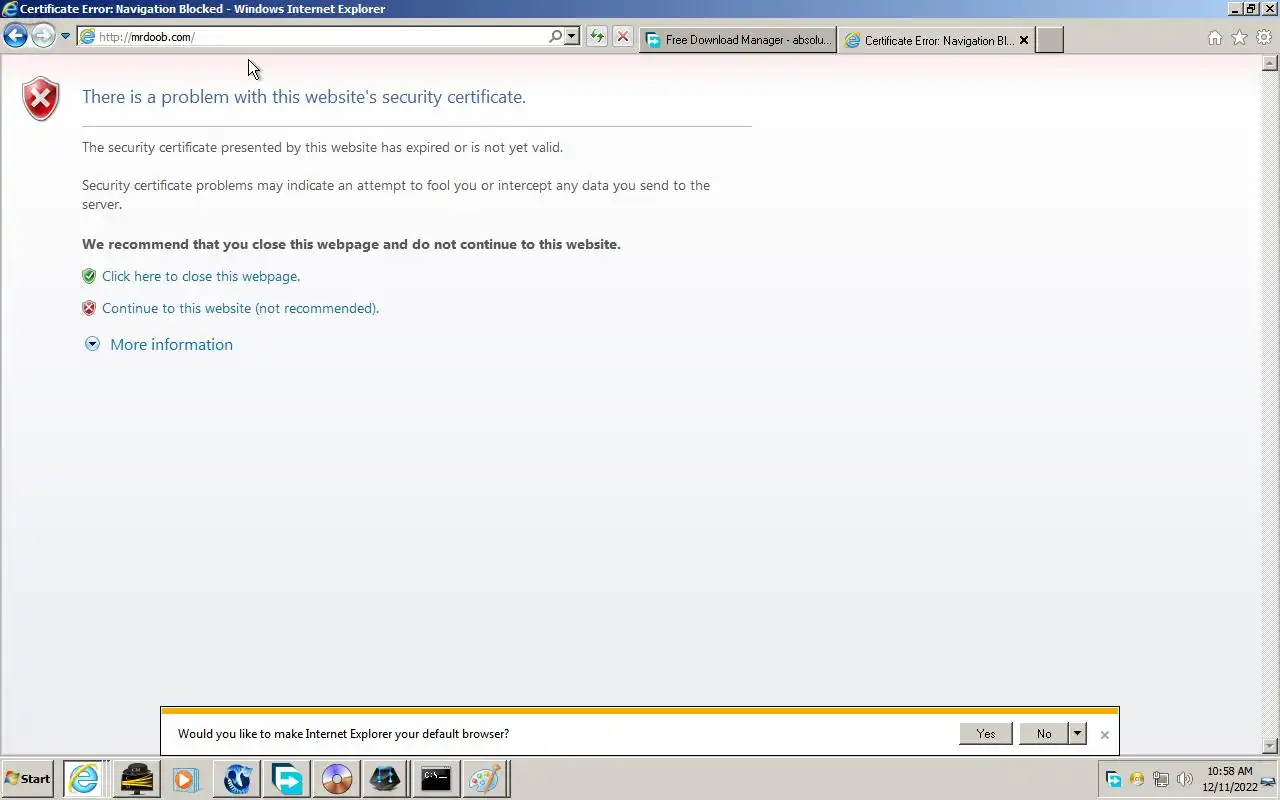
Task: Open the Tools gear menu
Action: click(x=1264, y=38)
